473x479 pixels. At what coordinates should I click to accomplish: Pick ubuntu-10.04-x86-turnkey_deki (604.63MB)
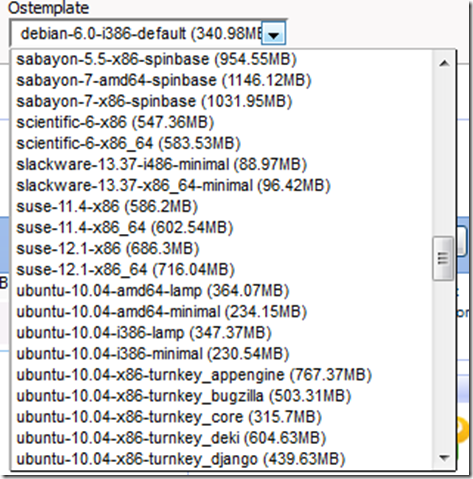click(x=223, y=438)
